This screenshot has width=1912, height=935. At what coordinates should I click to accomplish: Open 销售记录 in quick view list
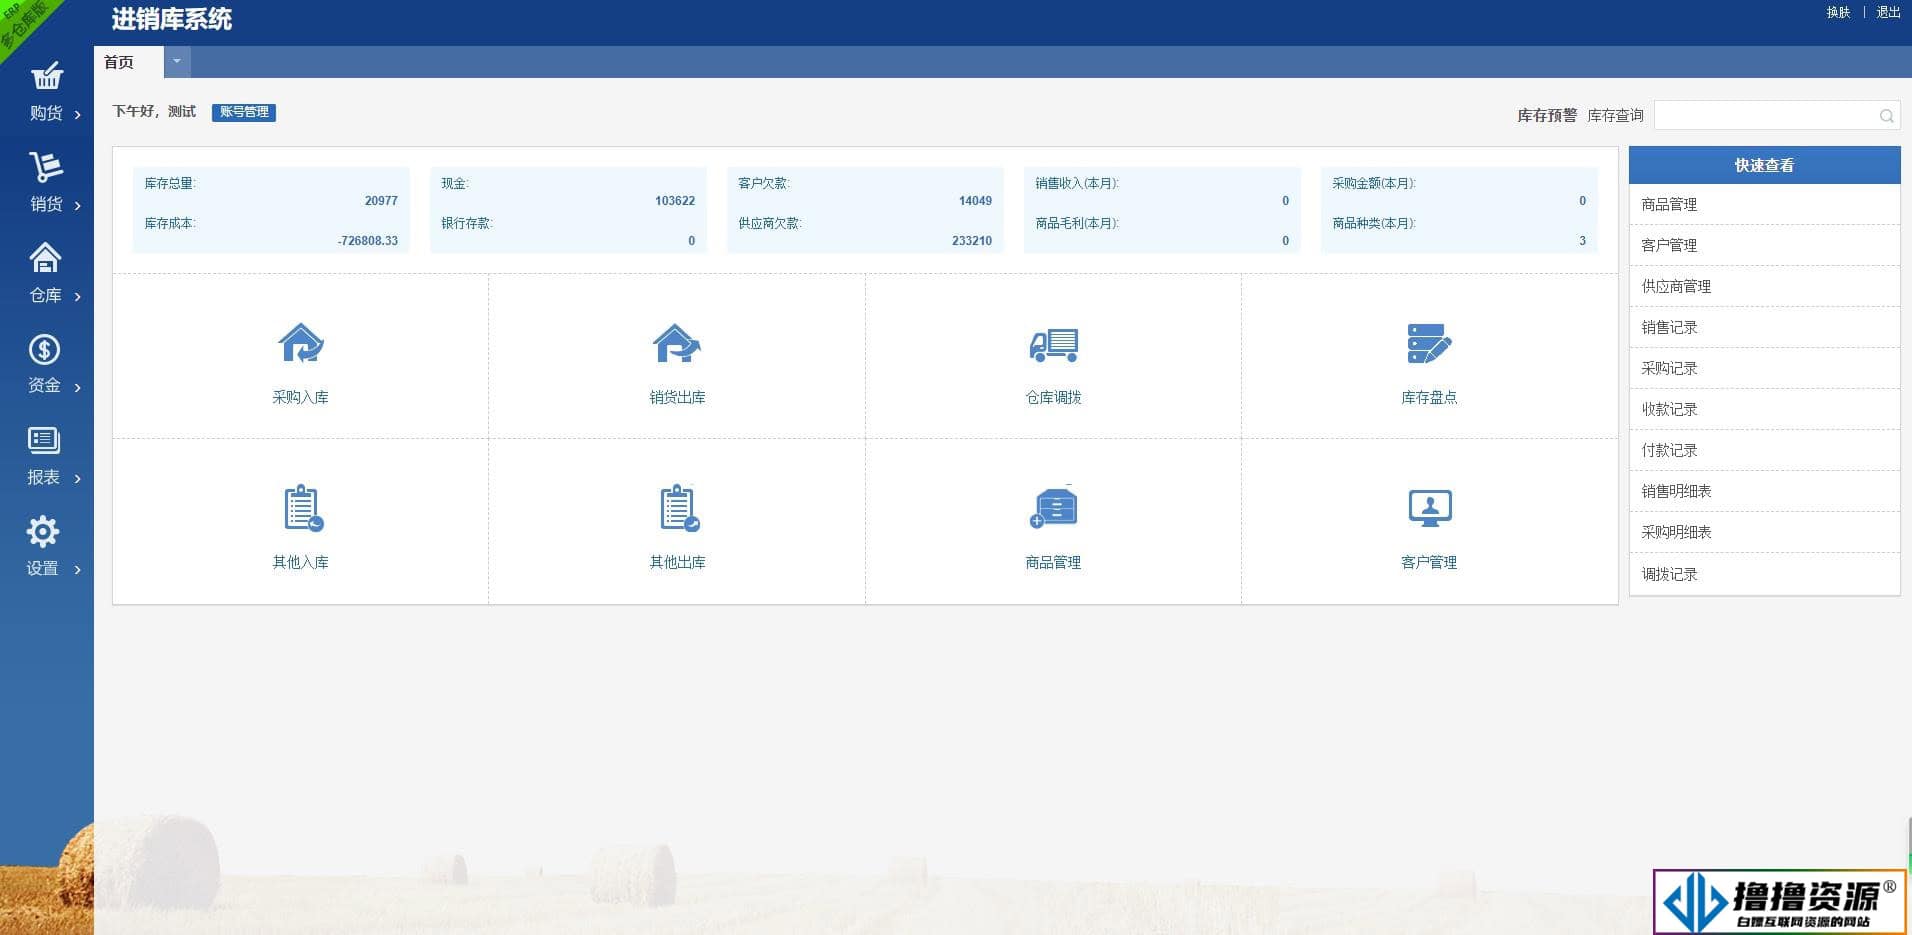point(1764,327)
